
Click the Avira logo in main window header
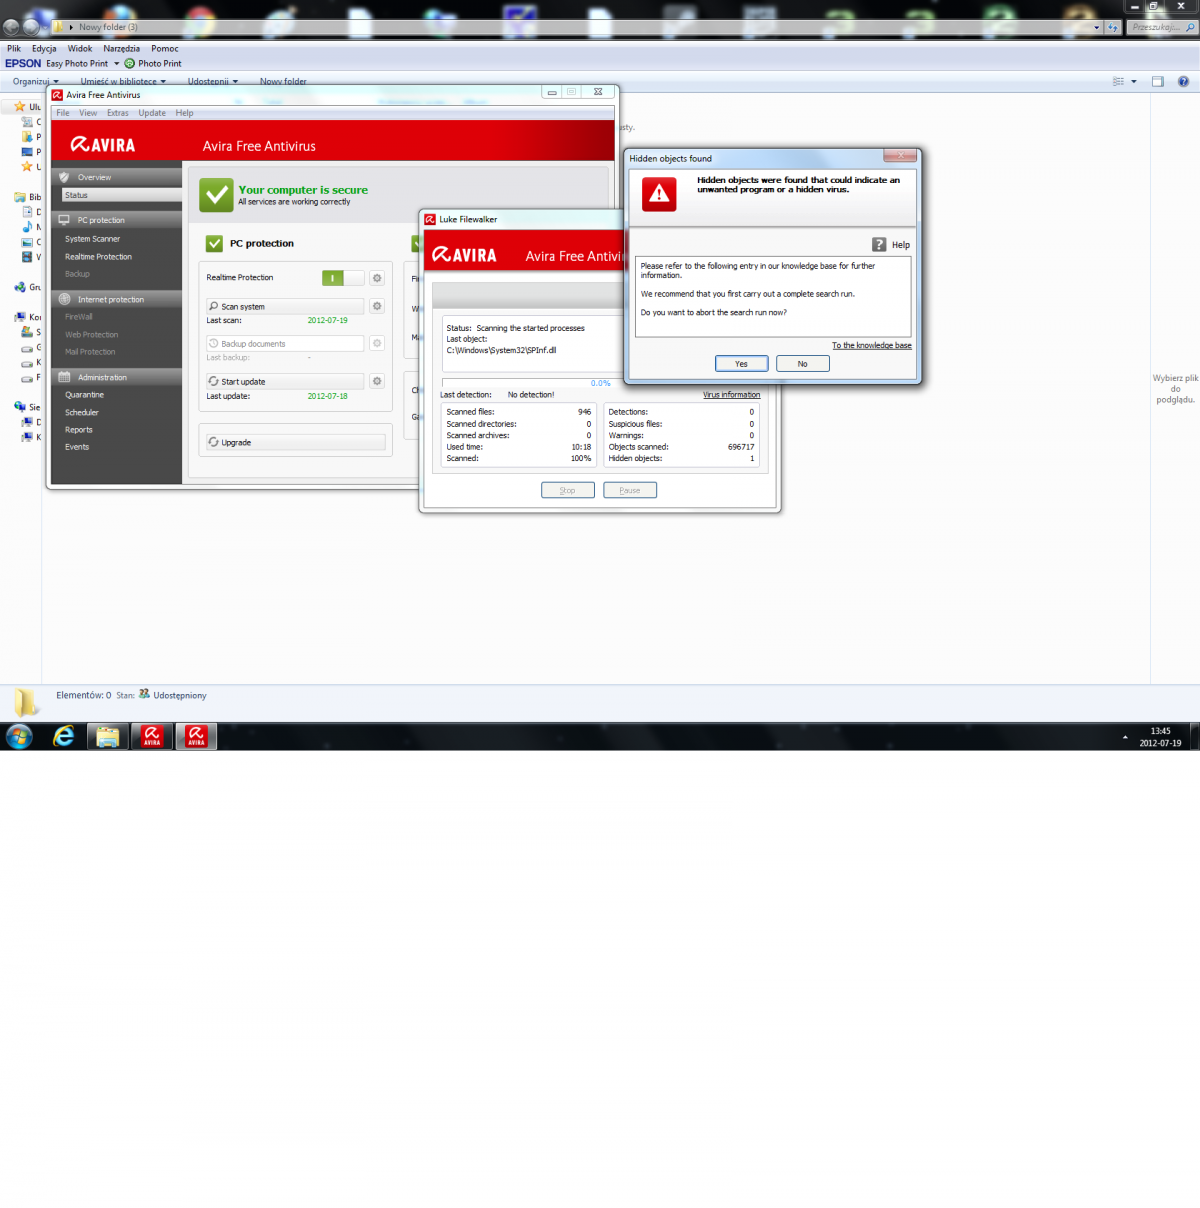click(102, 145)
